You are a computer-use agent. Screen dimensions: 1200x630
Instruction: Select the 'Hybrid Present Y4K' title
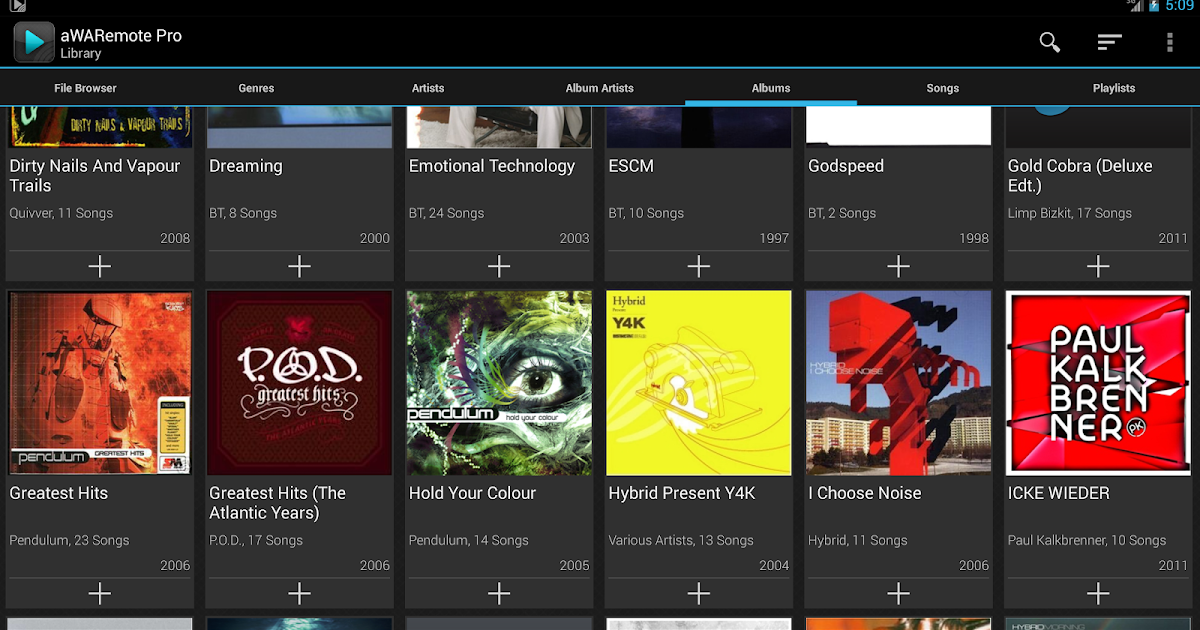click(x=682, y=493)
